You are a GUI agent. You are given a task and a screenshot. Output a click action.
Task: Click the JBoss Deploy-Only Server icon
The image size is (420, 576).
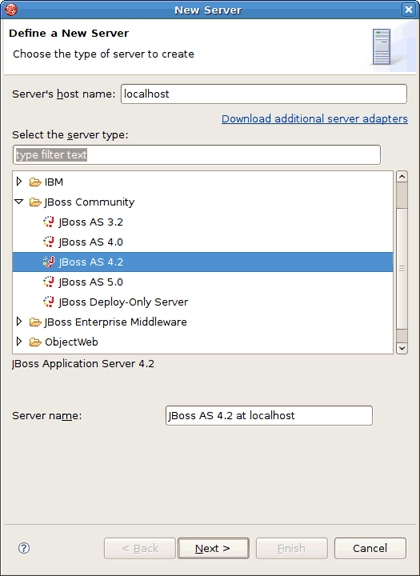point(49,302)
